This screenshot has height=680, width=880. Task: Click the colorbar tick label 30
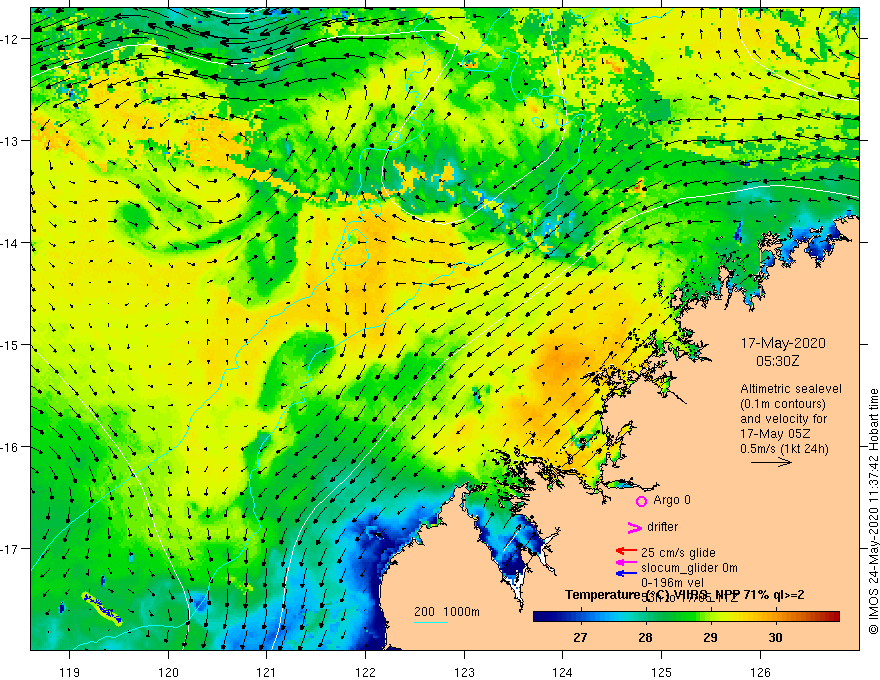click(x=776, y=637)
